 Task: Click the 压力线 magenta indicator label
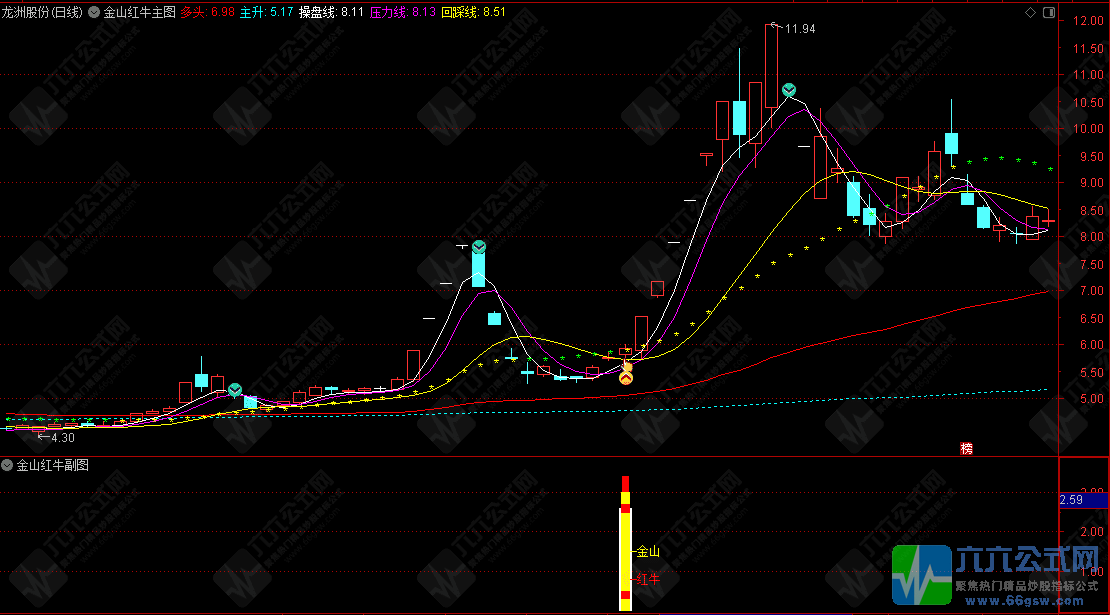point(402,12)
